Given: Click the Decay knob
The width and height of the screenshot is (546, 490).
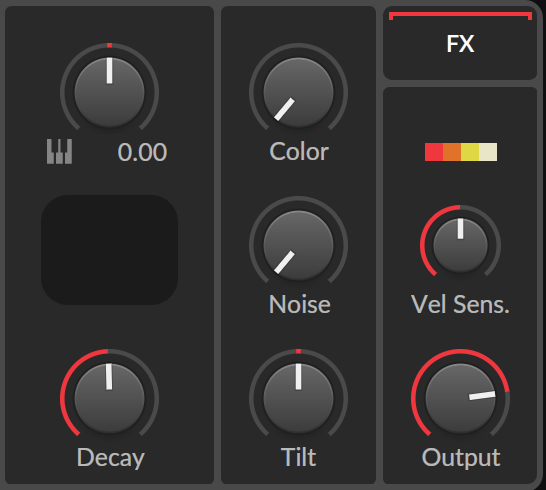Looking at the screenshot, I should tap(109, 398).
